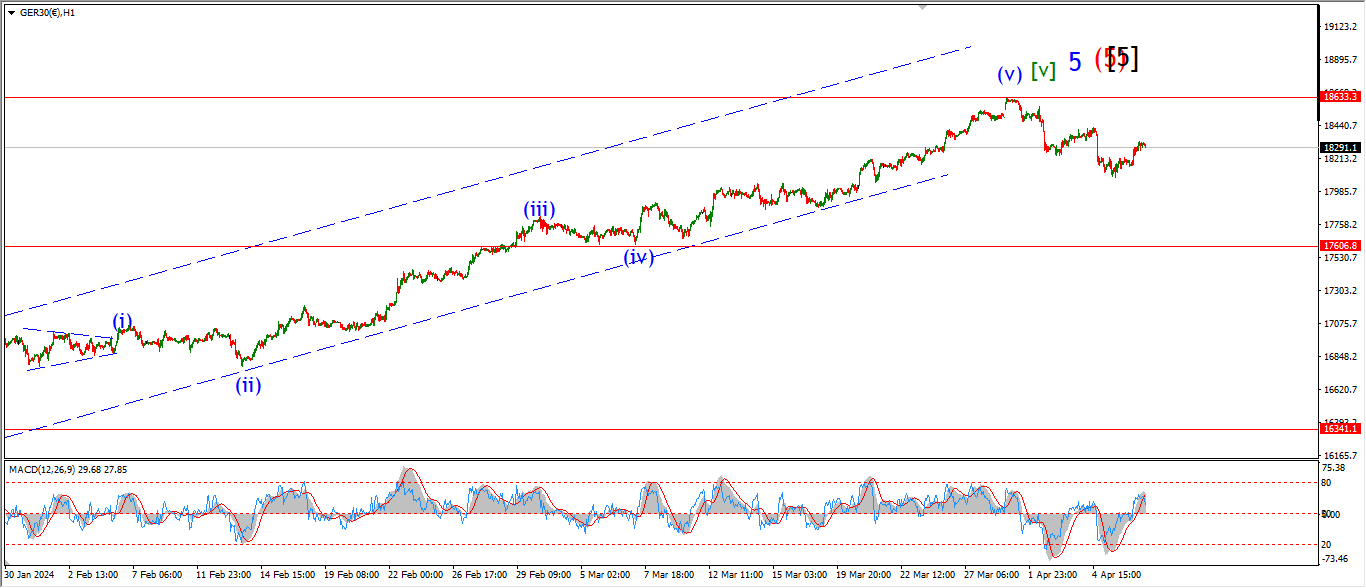Select the chart shift triangle marker

(923, 7)
